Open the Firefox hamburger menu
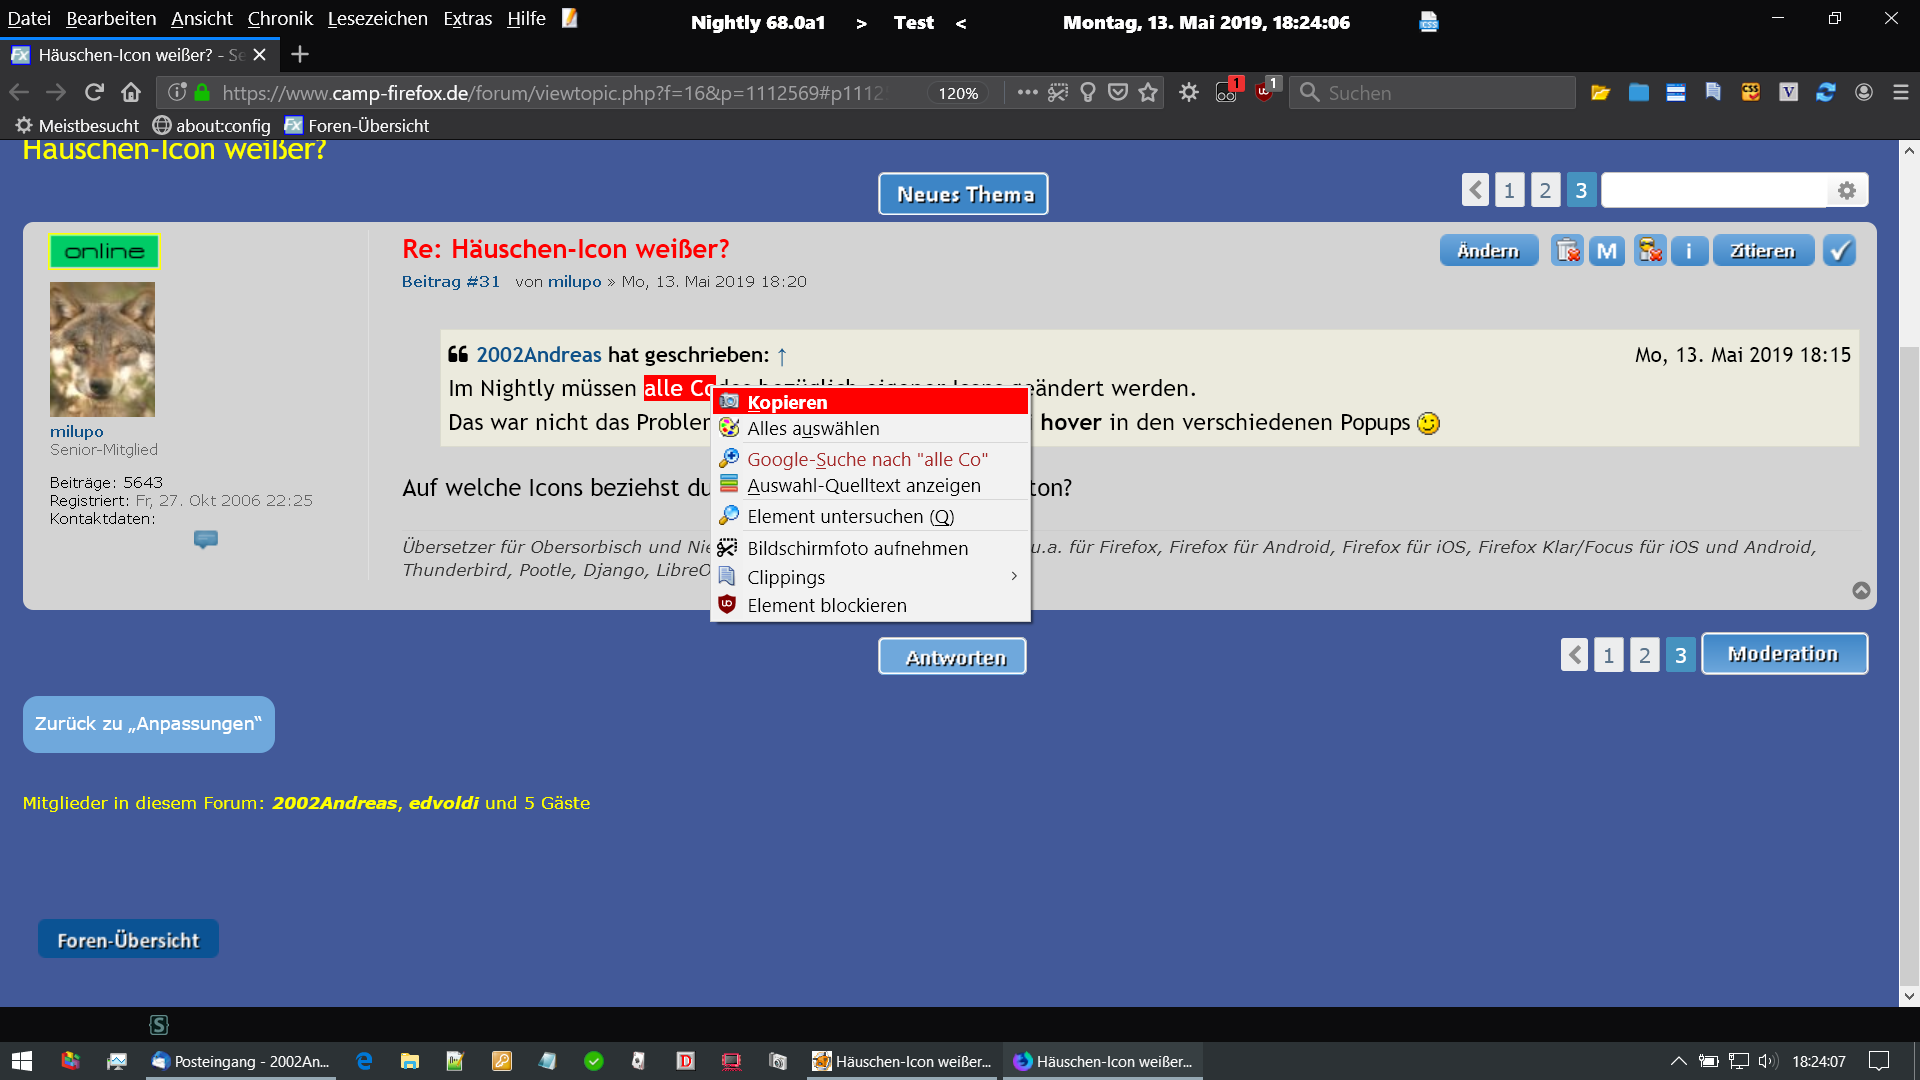 coord(1901,92)
